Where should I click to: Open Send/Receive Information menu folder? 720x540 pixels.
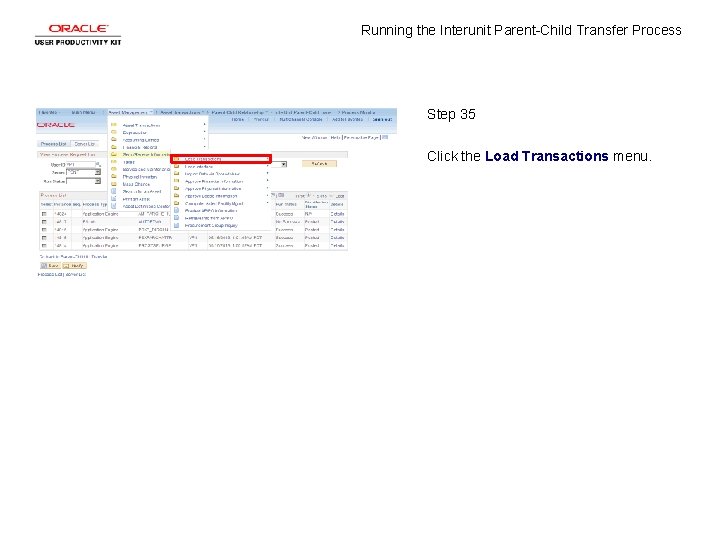point(146,155)
